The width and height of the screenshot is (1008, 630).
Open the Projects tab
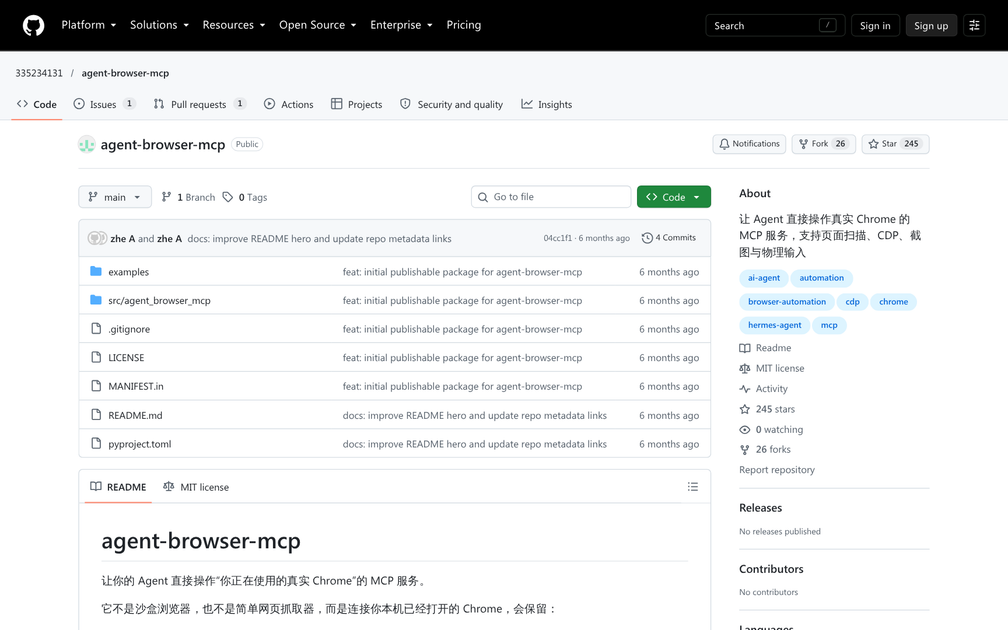[x=356, y=104]
